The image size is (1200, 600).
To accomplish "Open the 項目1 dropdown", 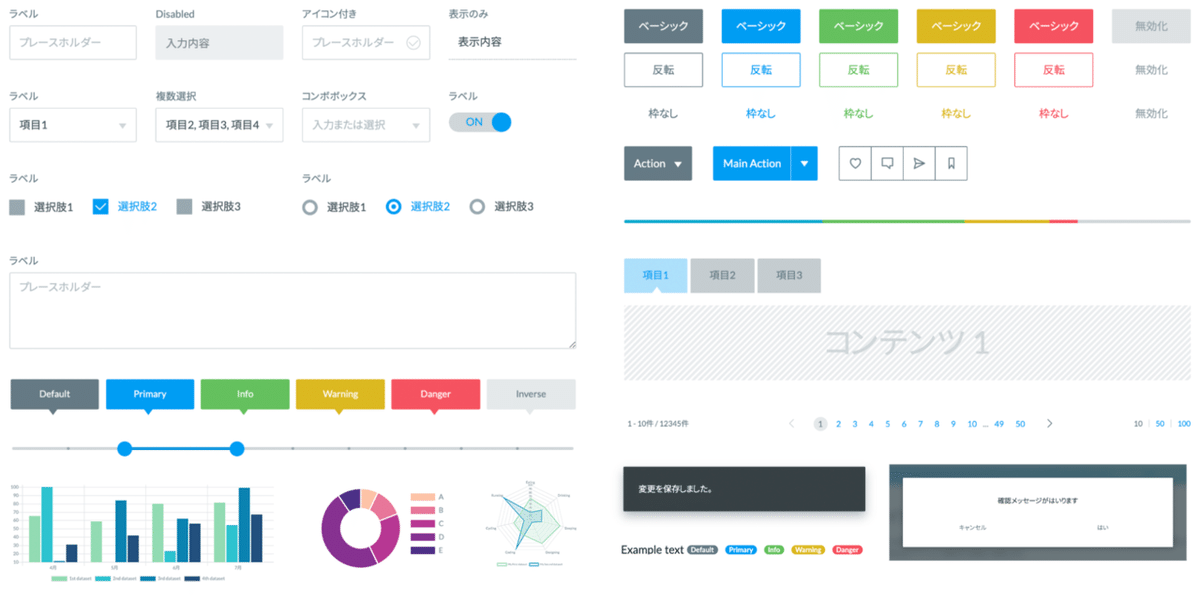I will [73, 125].
